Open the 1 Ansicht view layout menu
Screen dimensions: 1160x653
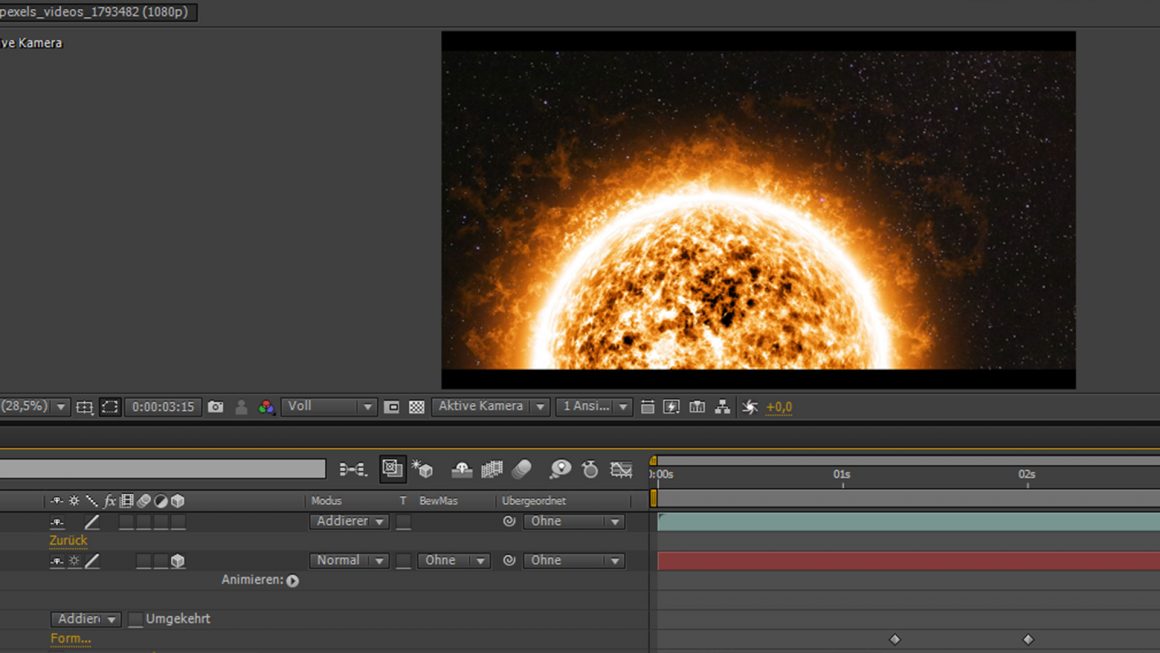click(x=594, y=407)
